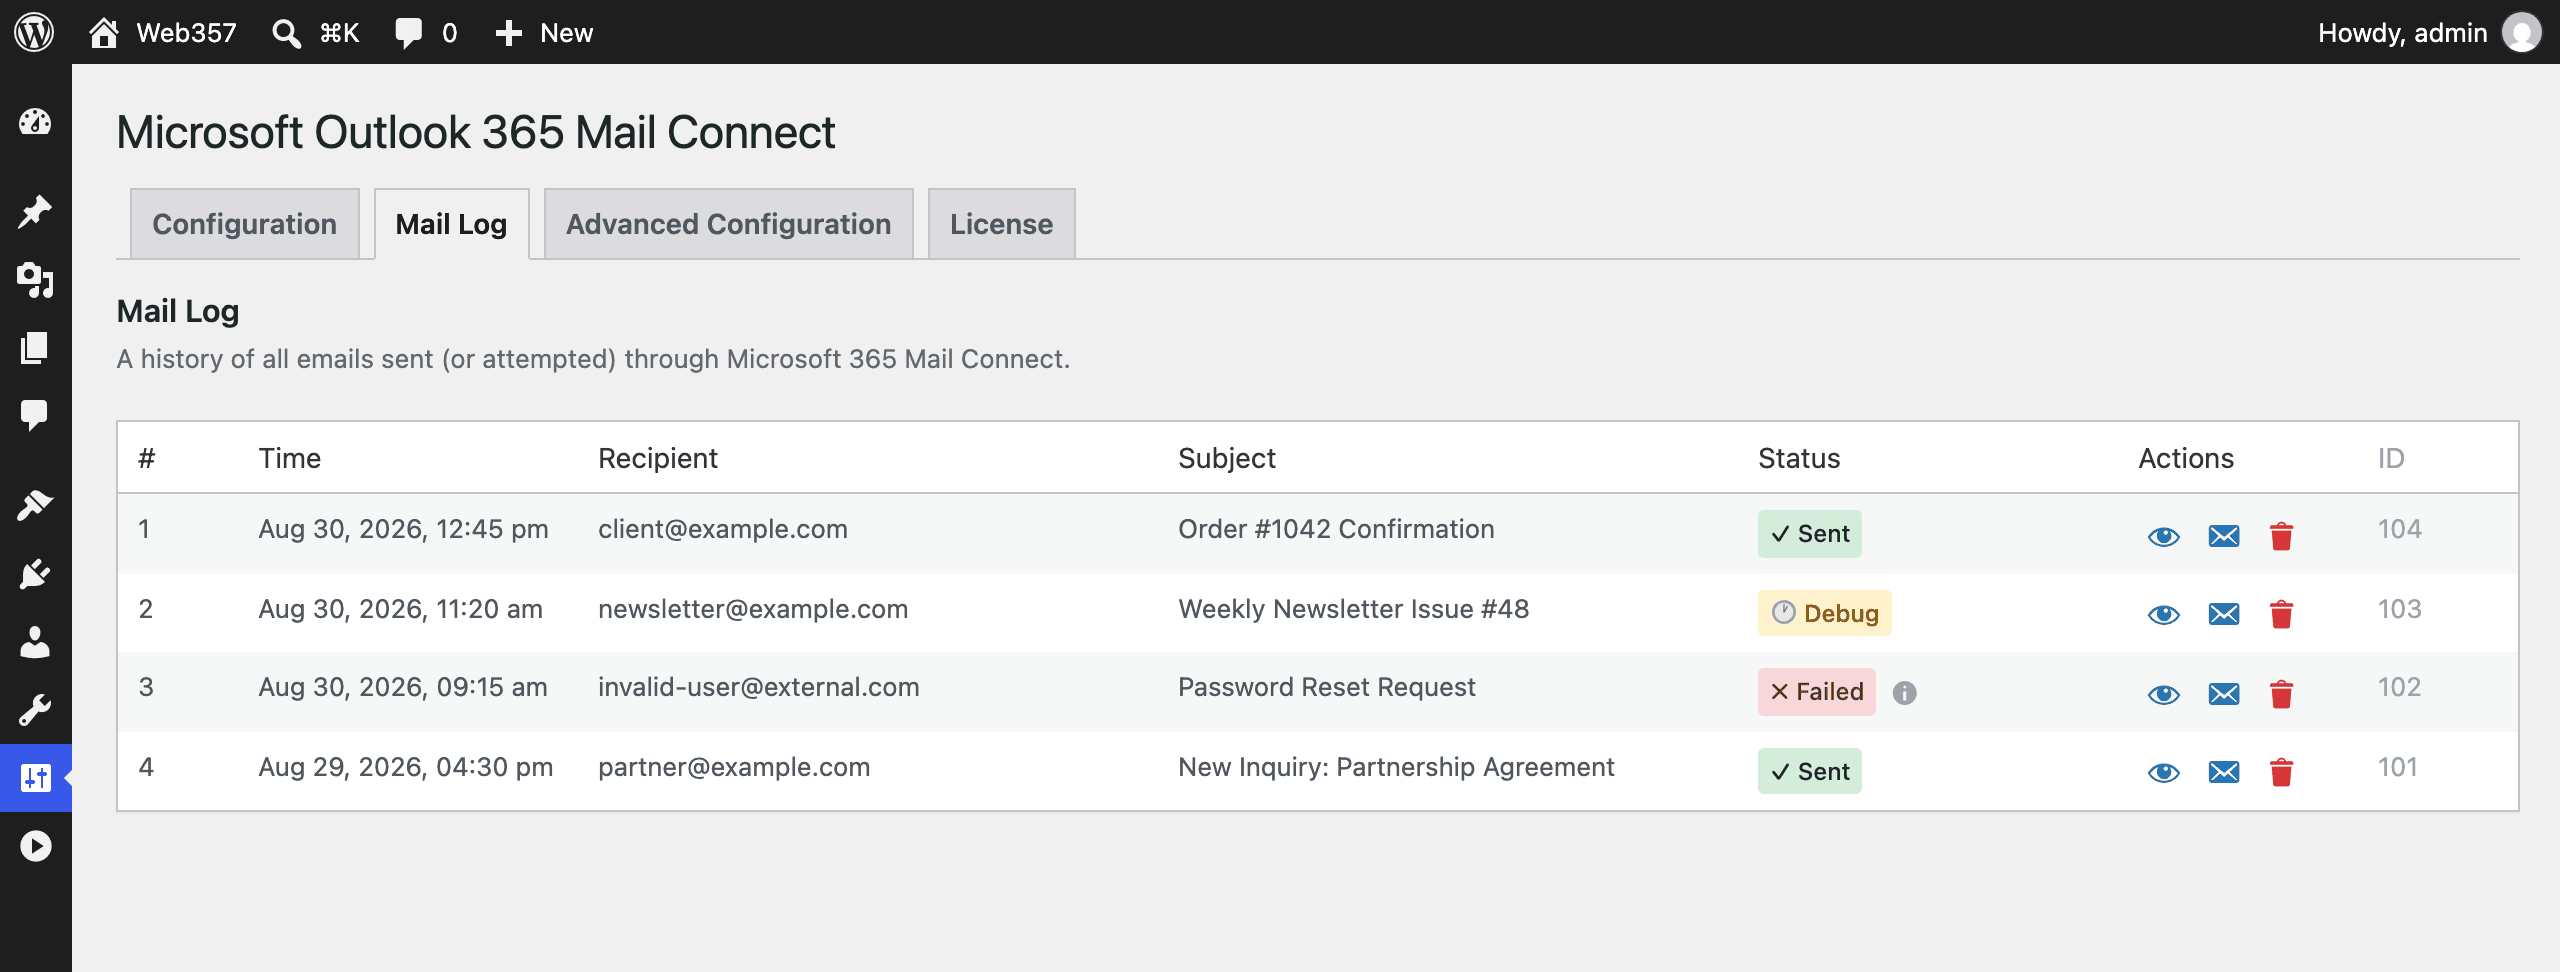Delete the Order #1042 Confirmation log entry

(x=2282, y=536)
